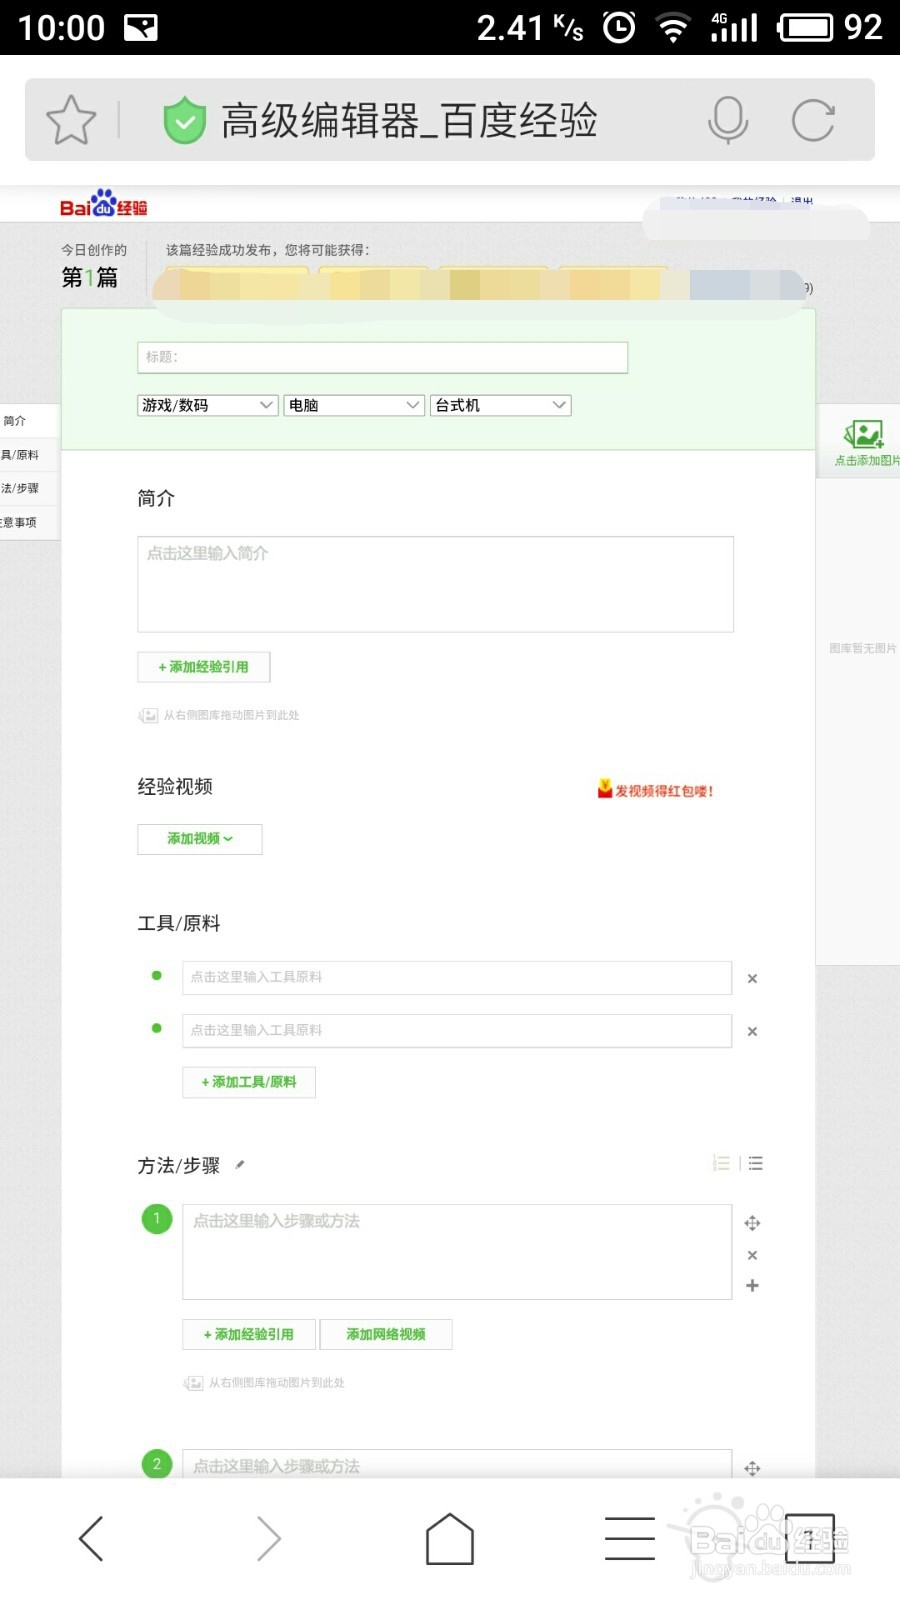Jump to 注意事项 in the side navigation

(x=28, y=523)
